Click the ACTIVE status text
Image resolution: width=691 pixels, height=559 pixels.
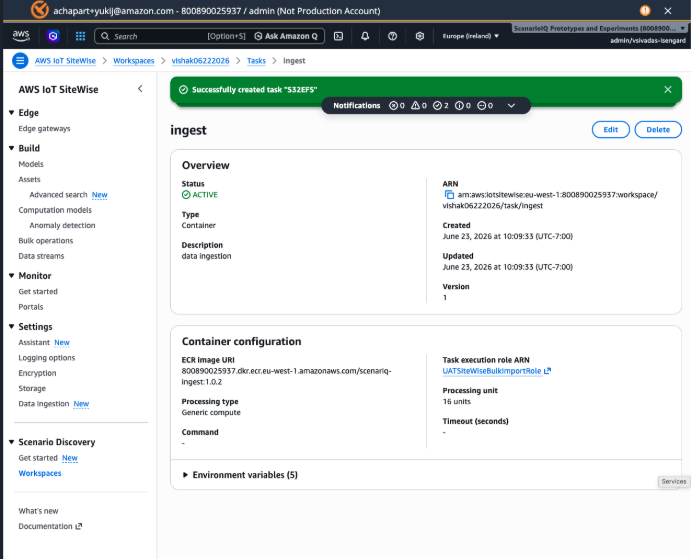(205, 195)
